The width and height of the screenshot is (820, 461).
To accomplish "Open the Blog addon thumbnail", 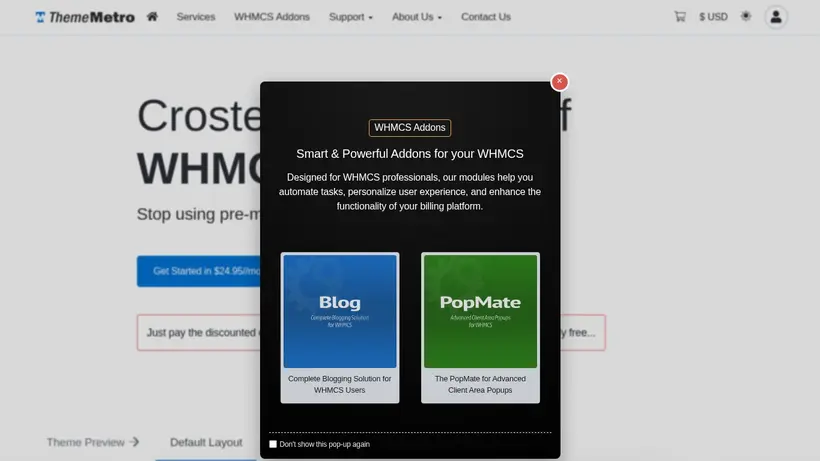I will [340, 311].
